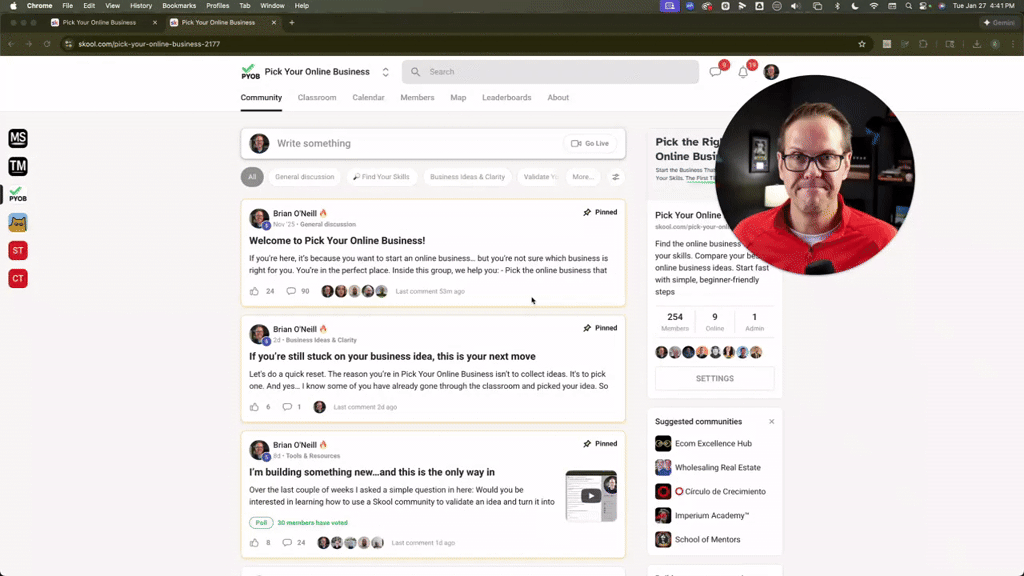Open your profile avatar in the top right
This screenshot has height=576, width=1024.
click(771, 71)
